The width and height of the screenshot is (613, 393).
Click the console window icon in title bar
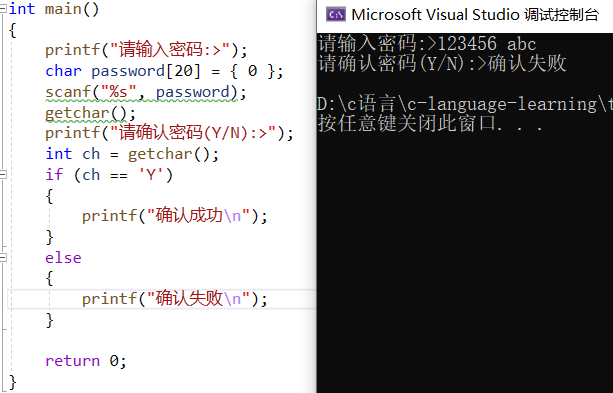pyautogui.click(x=336, y=15)
